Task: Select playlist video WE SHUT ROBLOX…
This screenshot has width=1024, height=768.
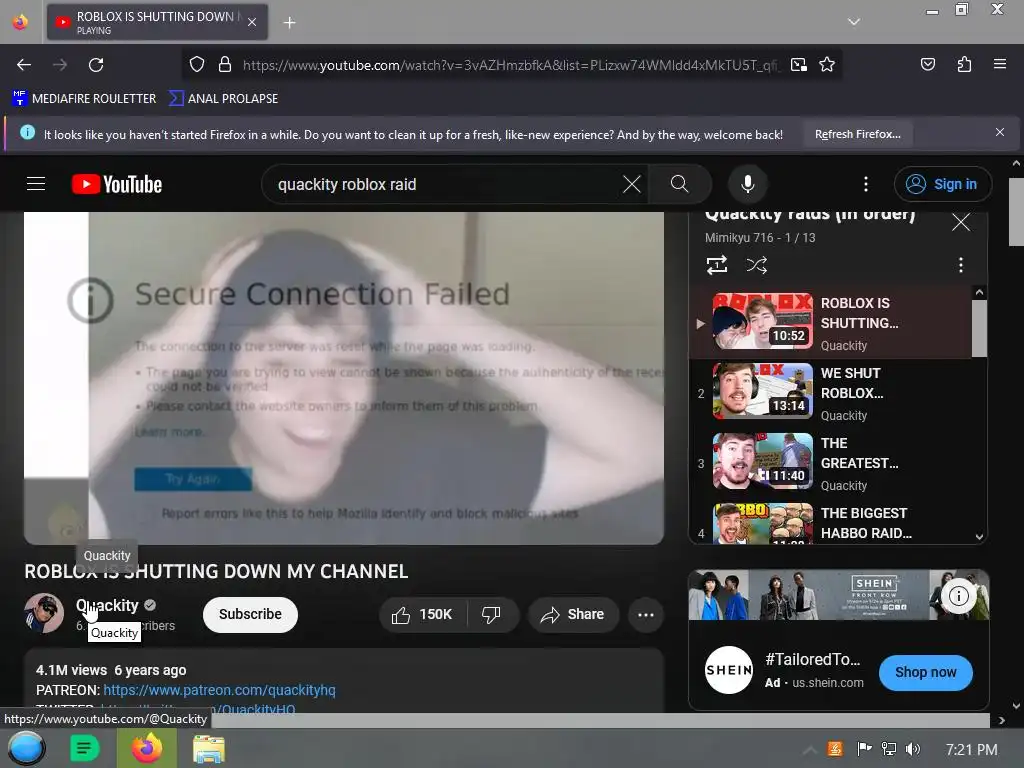Action: [831, 393]
